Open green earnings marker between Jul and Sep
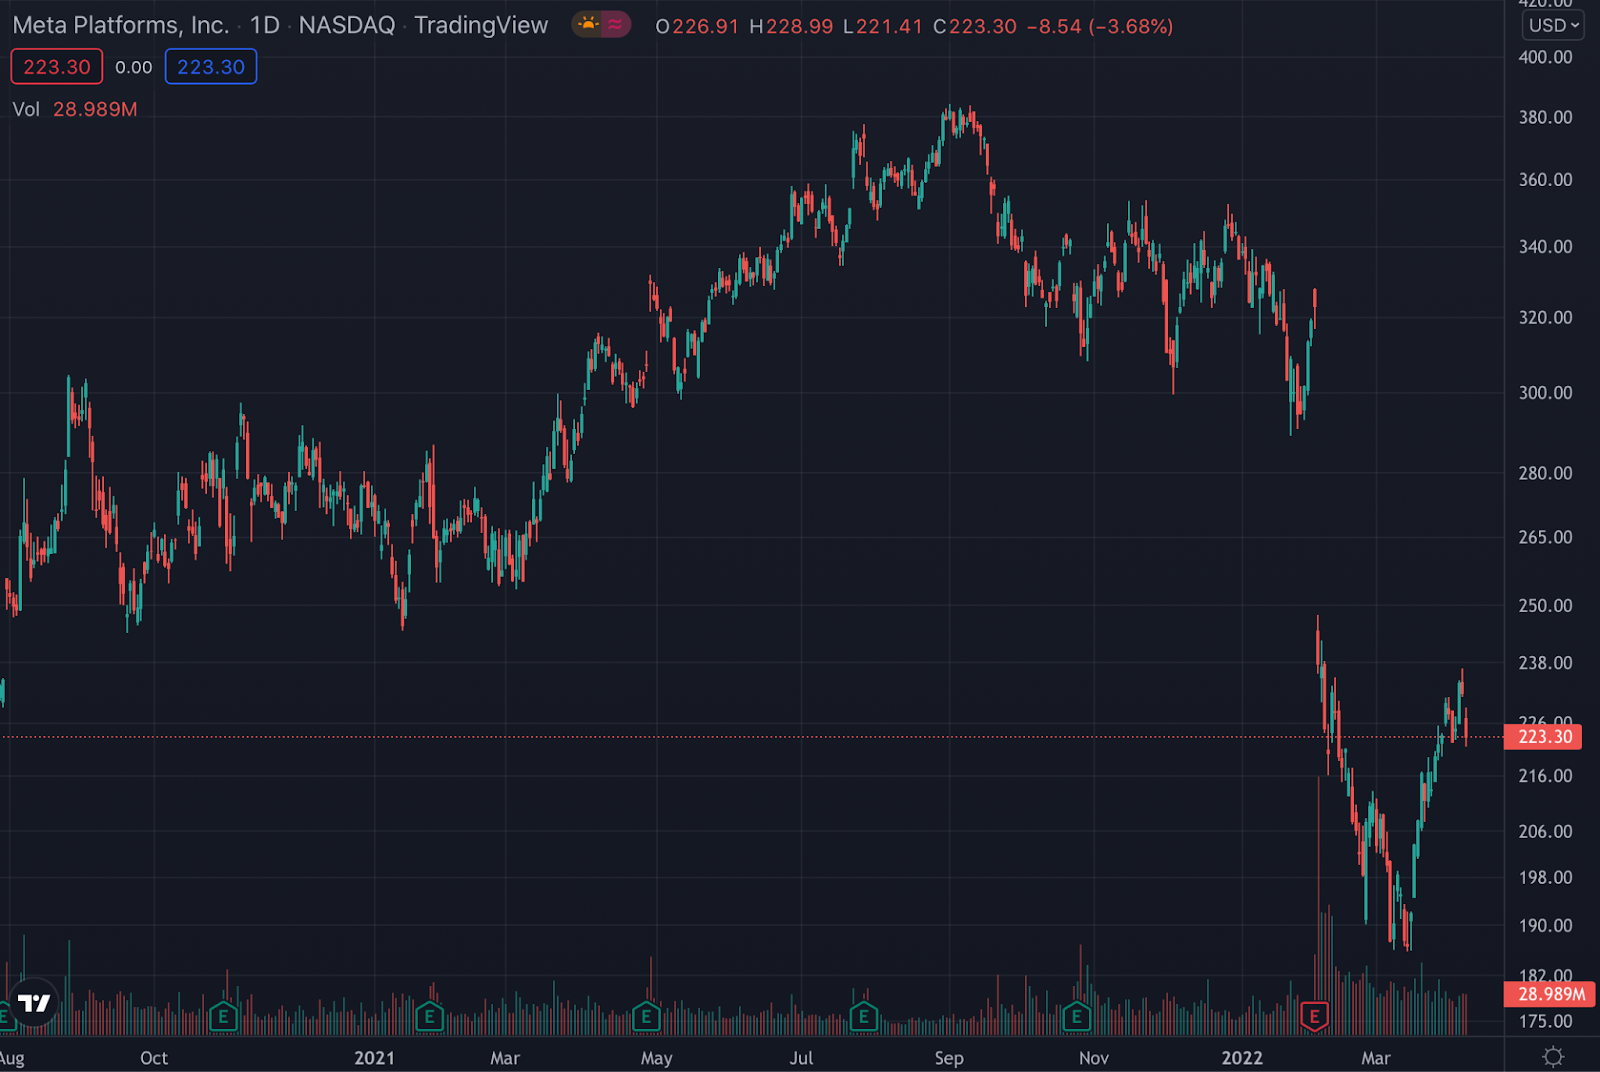This screenshot has height=1072, width=1600. (x=863, y=1017)
